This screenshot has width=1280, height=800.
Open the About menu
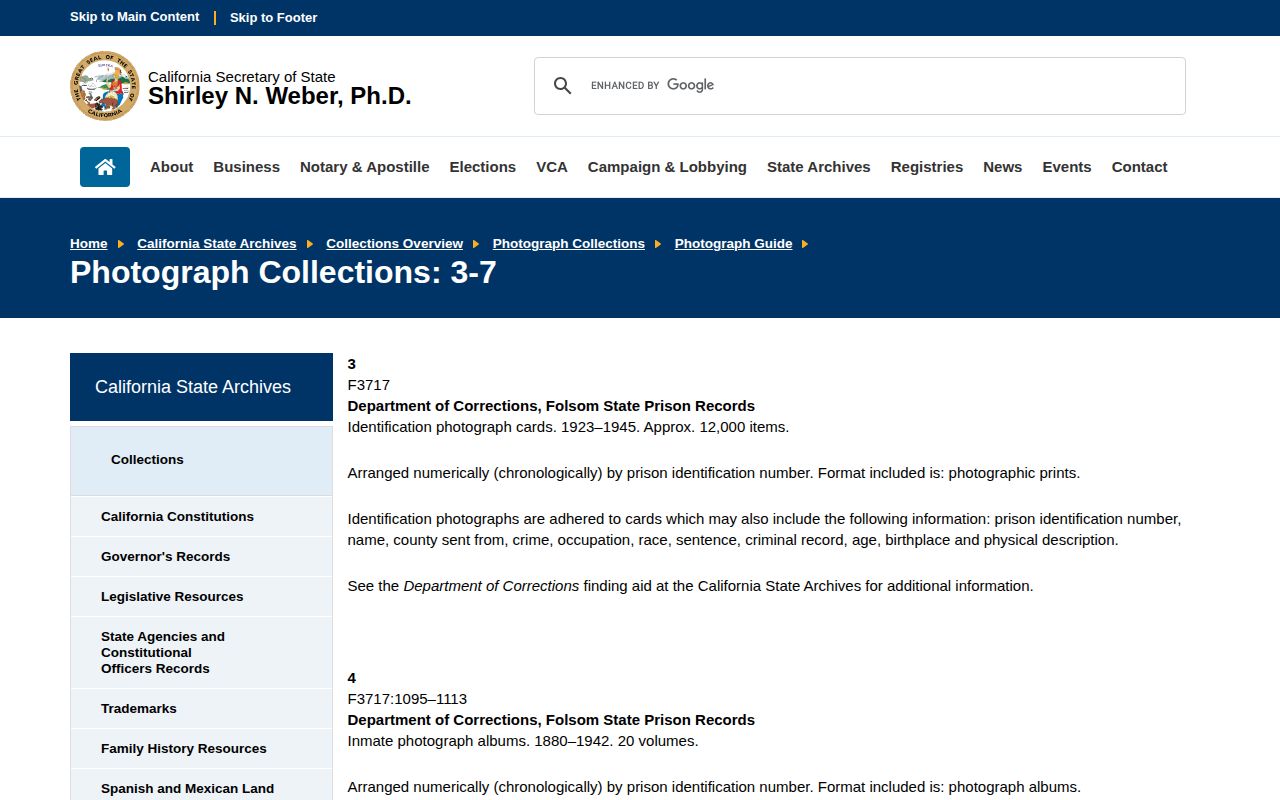coord(171,167)
